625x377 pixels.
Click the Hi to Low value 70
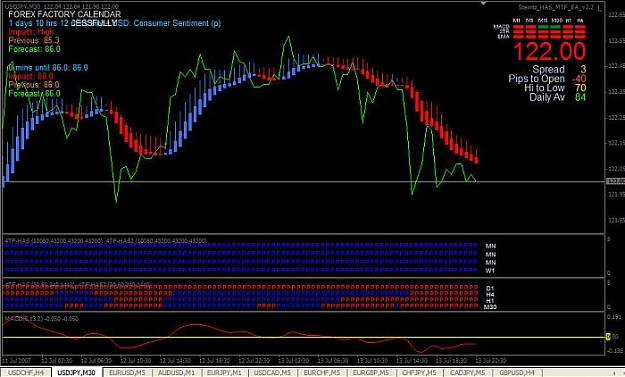click(580, 88)
